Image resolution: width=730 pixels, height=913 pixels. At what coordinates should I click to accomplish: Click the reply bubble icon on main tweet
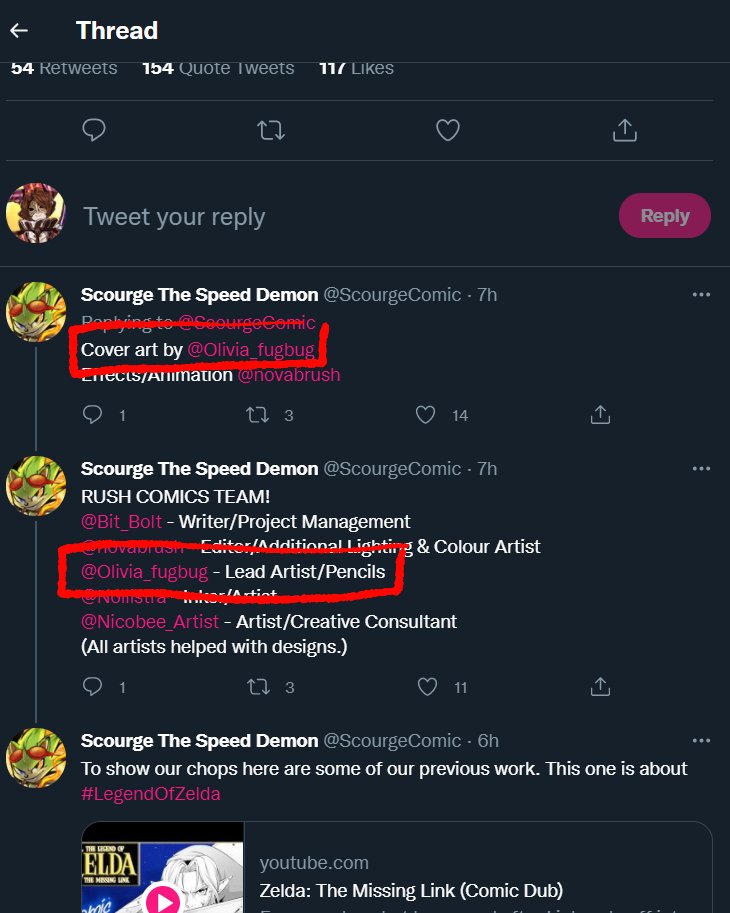(x=94, y=130)
